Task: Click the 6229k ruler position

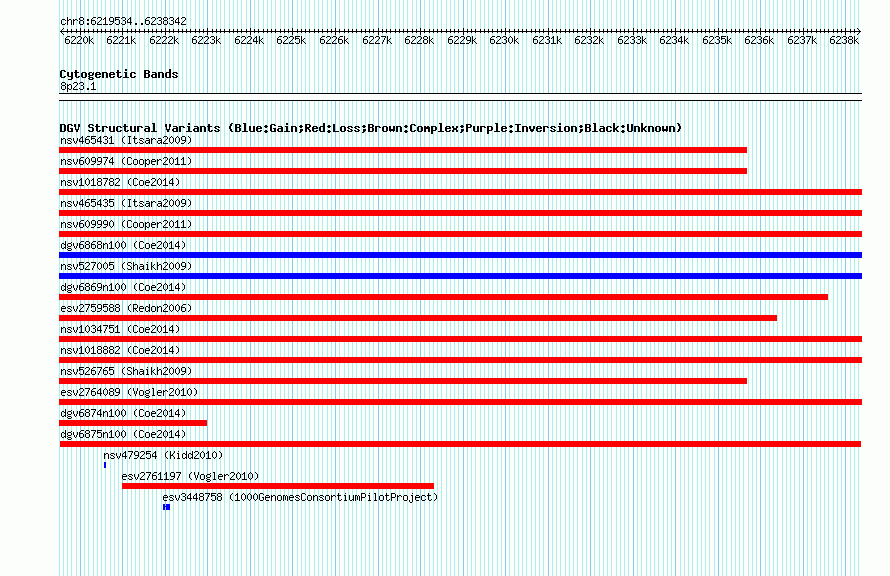Action: pyautogui.click(x=462, y=40)
